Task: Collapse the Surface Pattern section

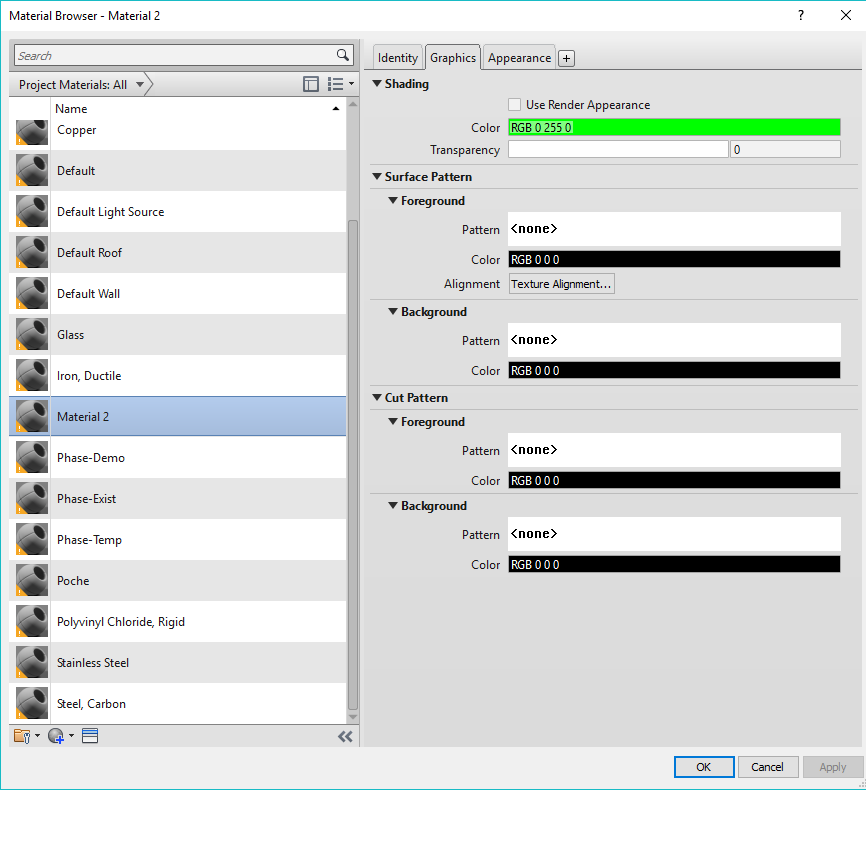Action: click(x=377, y=176)
